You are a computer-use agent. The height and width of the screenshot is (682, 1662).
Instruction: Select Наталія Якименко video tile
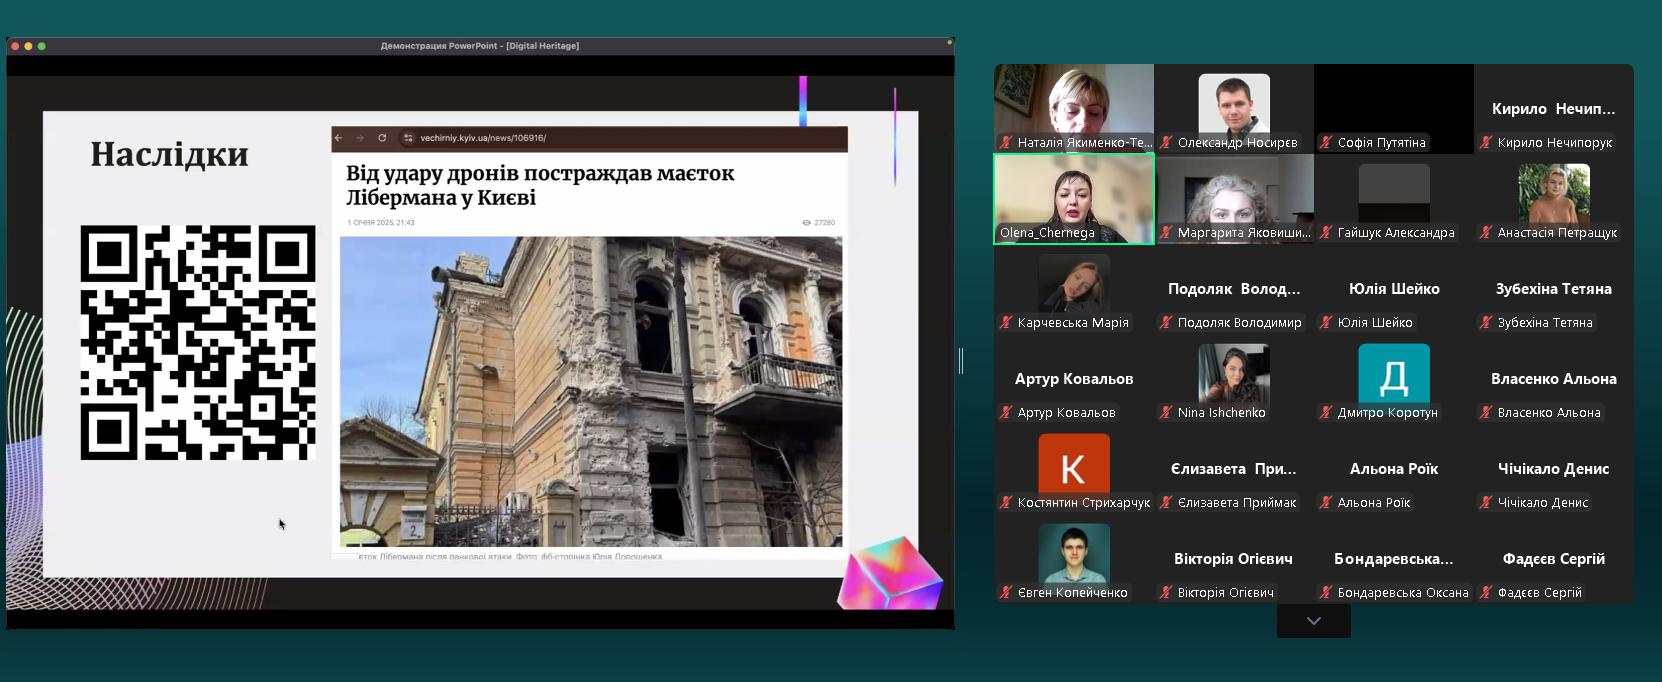pos(1074,109)
